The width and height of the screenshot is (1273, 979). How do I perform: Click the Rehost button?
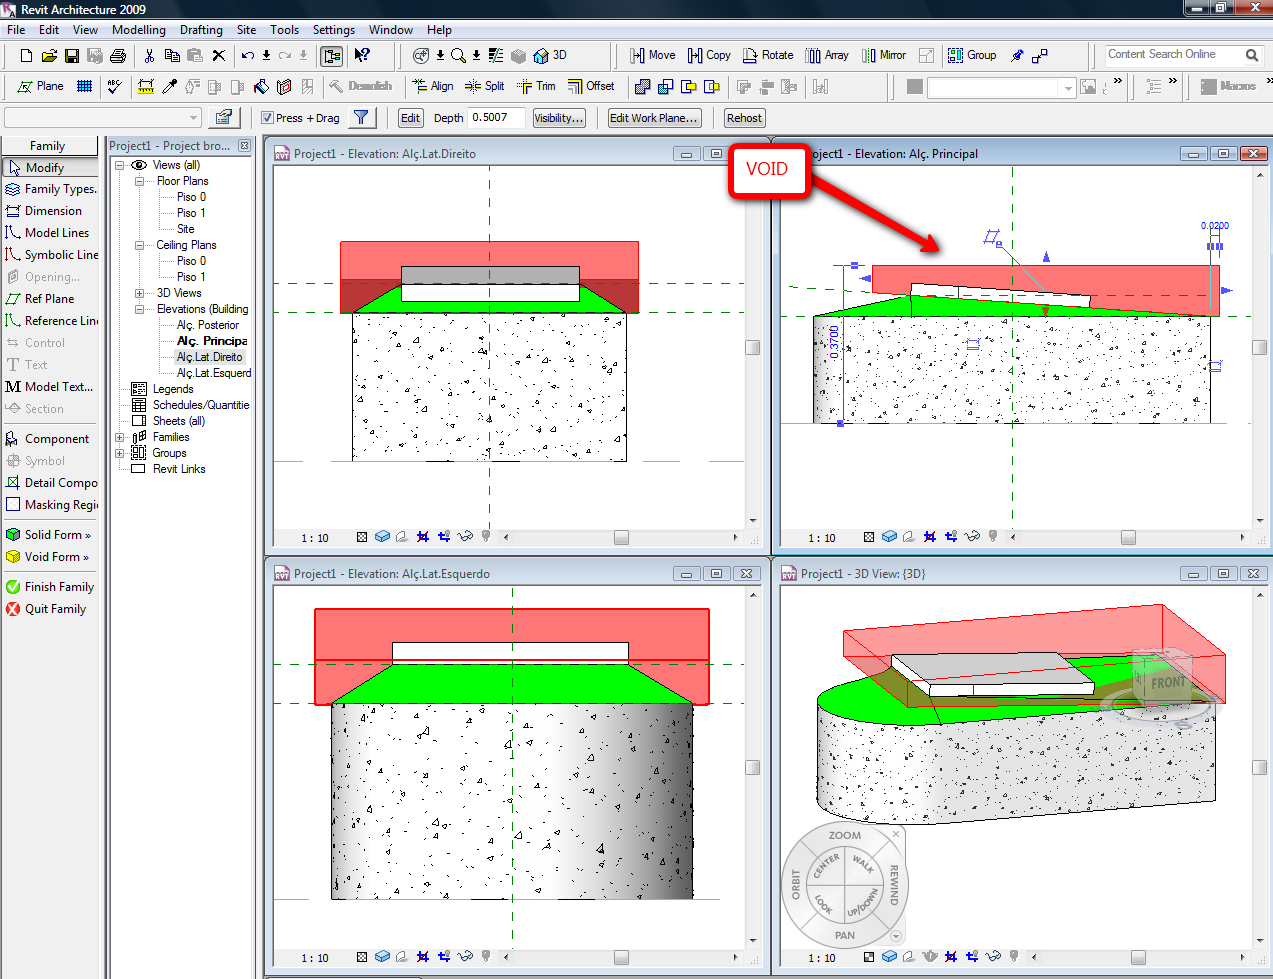point(744,118)
